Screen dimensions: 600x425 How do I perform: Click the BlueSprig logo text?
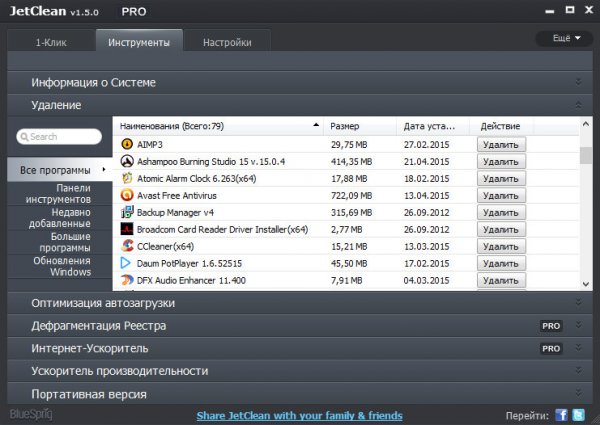pos(31,414)
